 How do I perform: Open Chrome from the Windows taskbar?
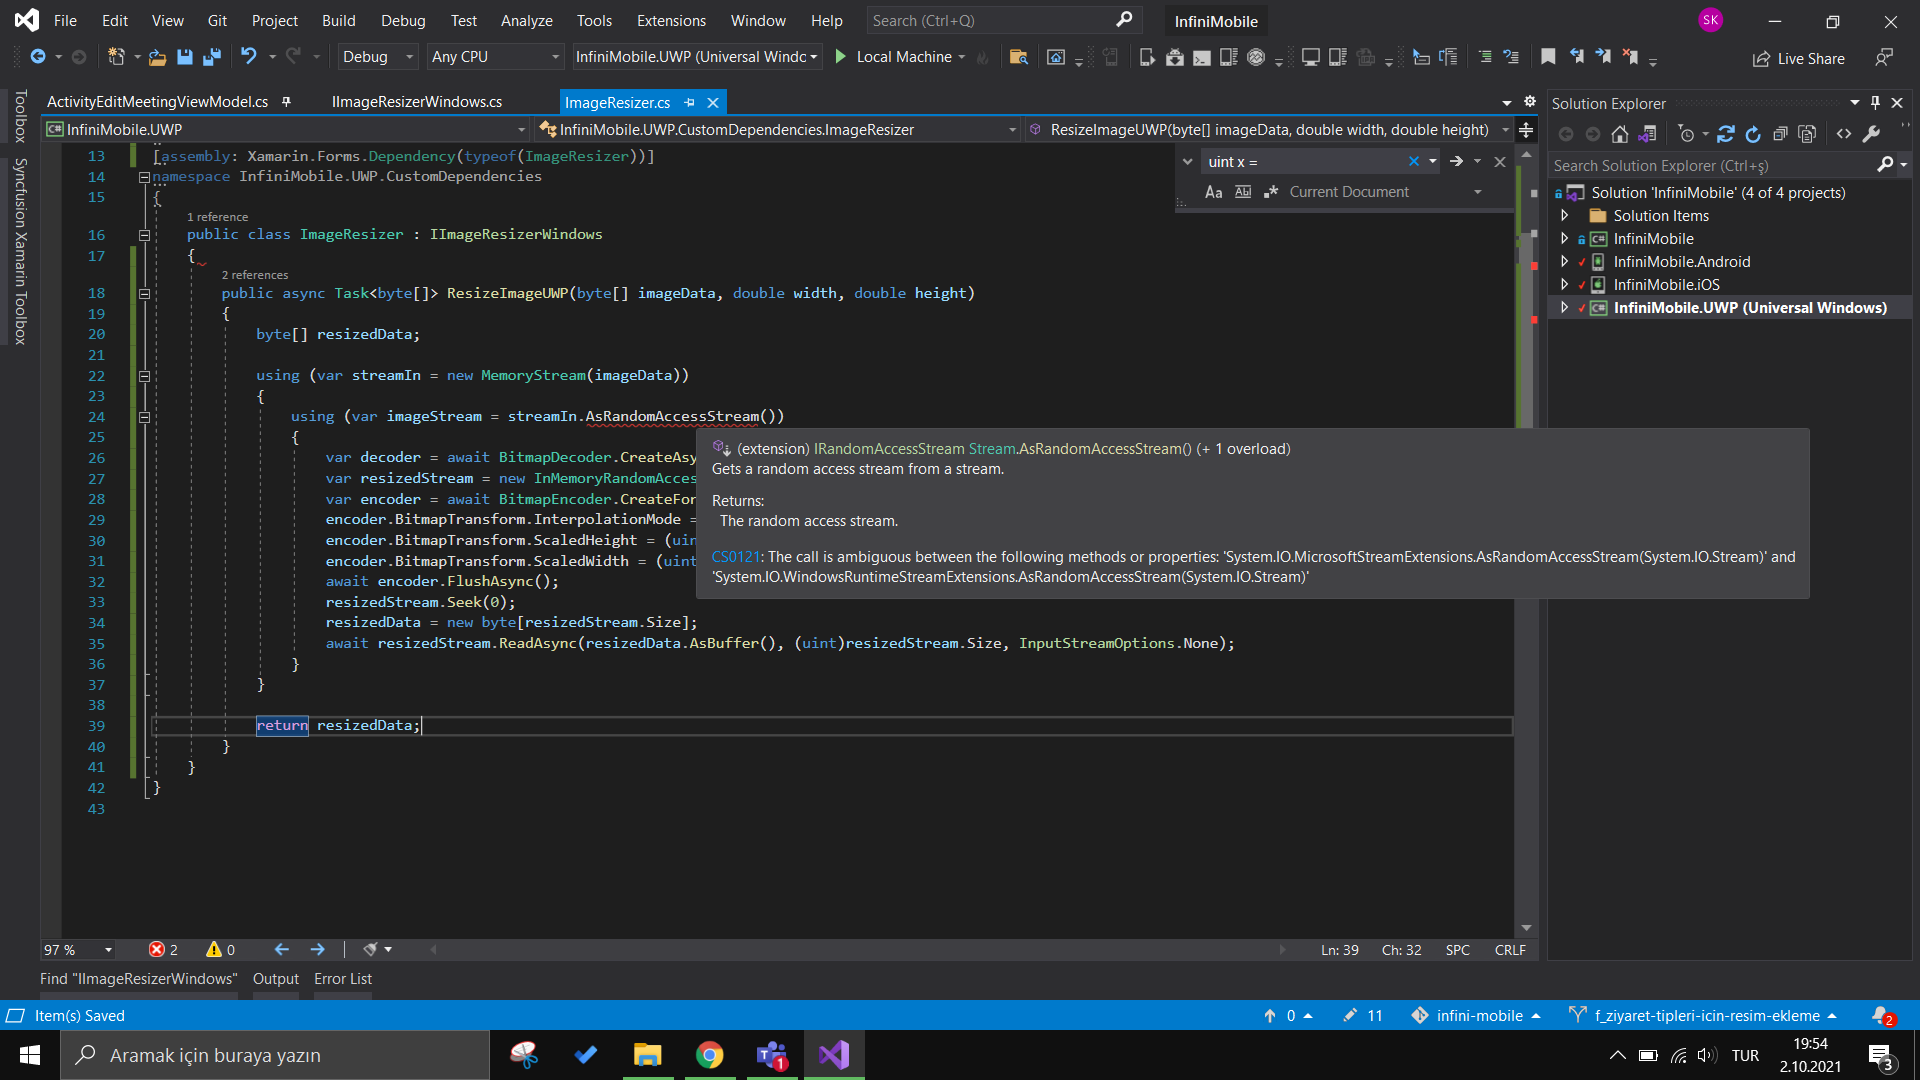click(710, 1055)
